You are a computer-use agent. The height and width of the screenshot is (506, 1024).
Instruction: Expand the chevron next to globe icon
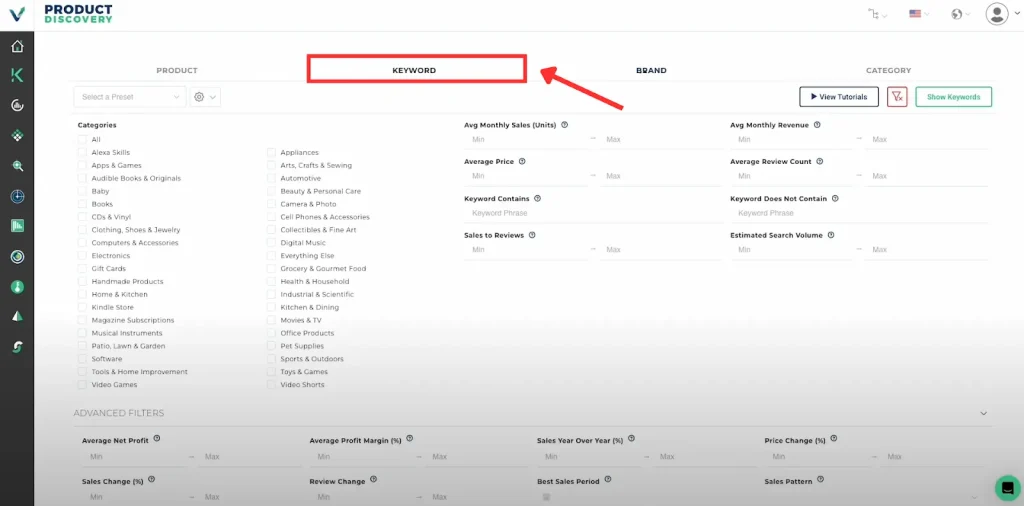(x=968, y=14)
